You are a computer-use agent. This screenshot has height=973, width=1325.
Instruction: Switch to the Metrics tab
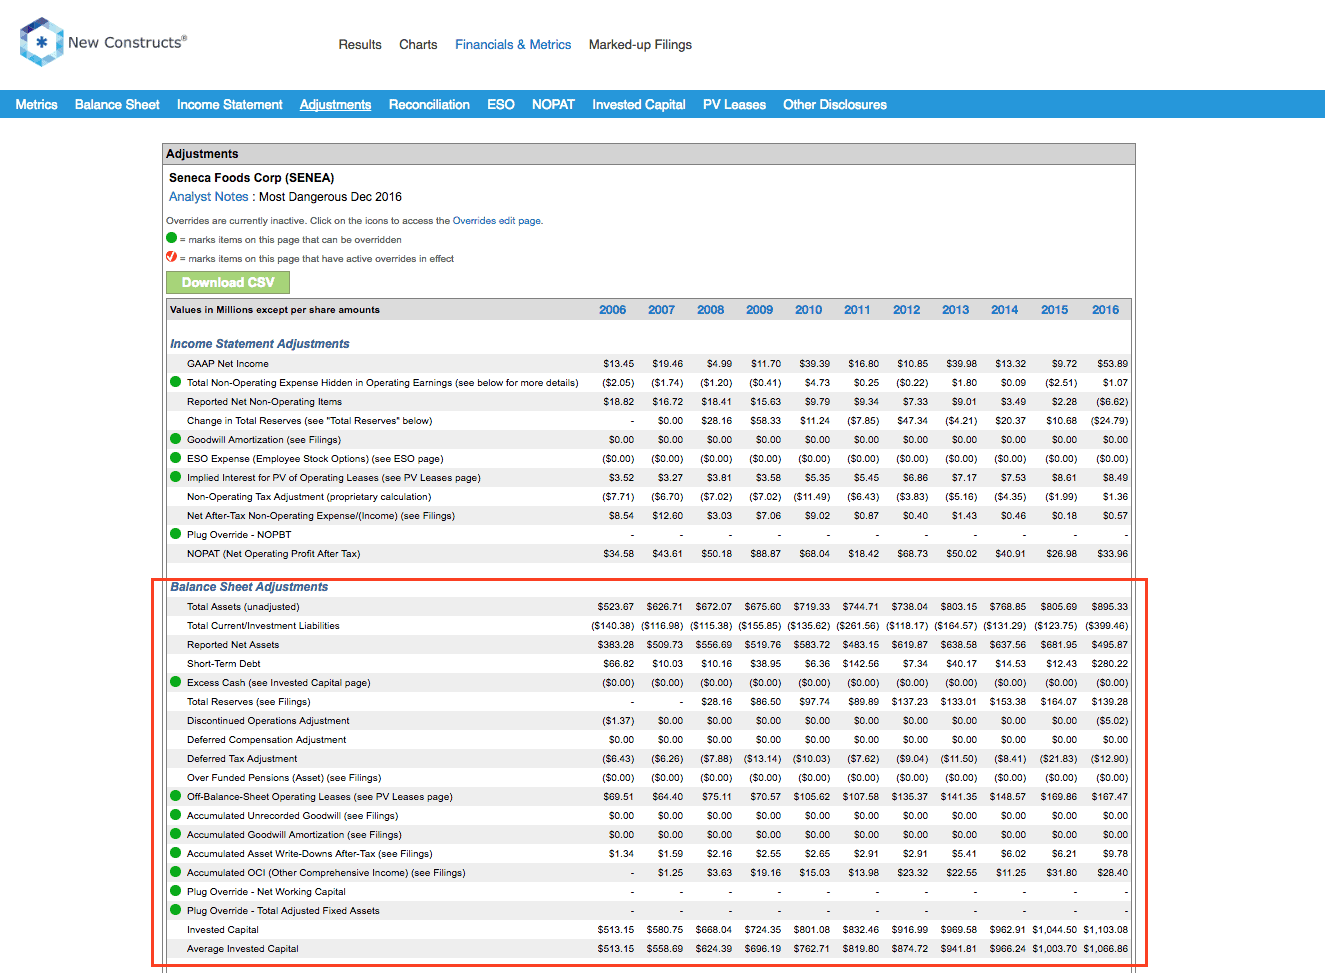36,105
